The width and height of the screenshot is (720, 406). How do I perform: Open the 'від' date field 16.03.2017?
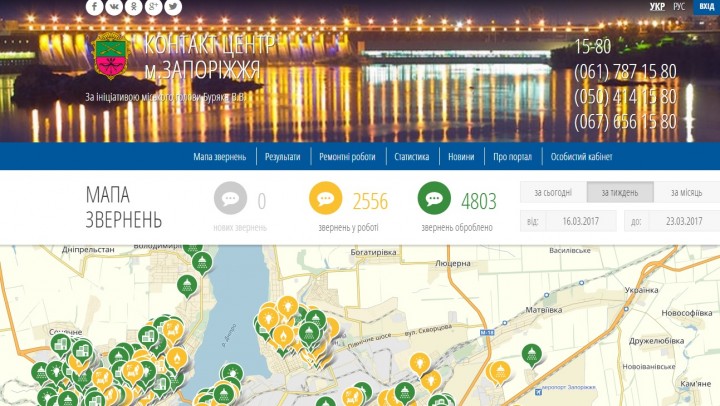581,221
